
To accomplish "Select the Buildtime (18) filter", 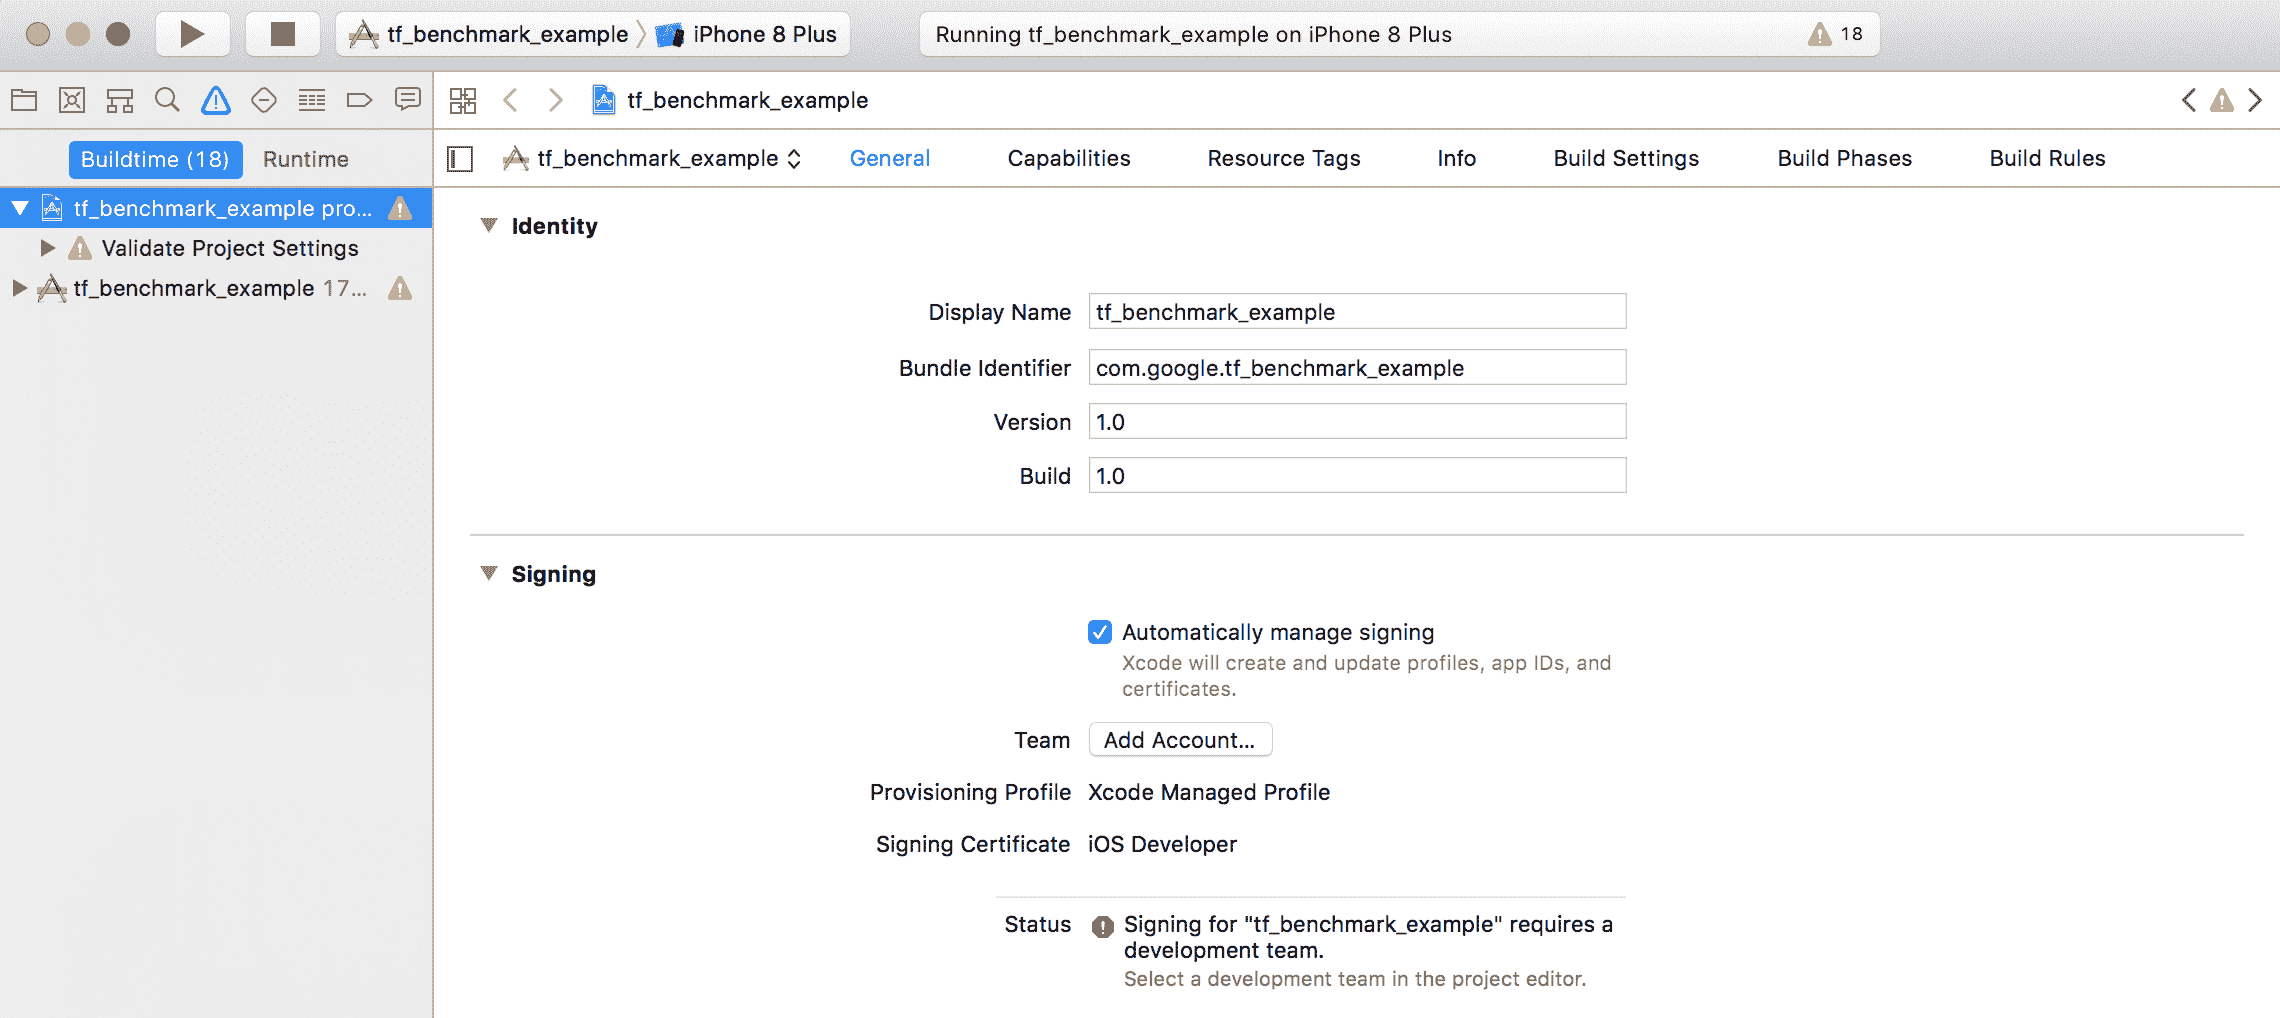I will (155, 159).
